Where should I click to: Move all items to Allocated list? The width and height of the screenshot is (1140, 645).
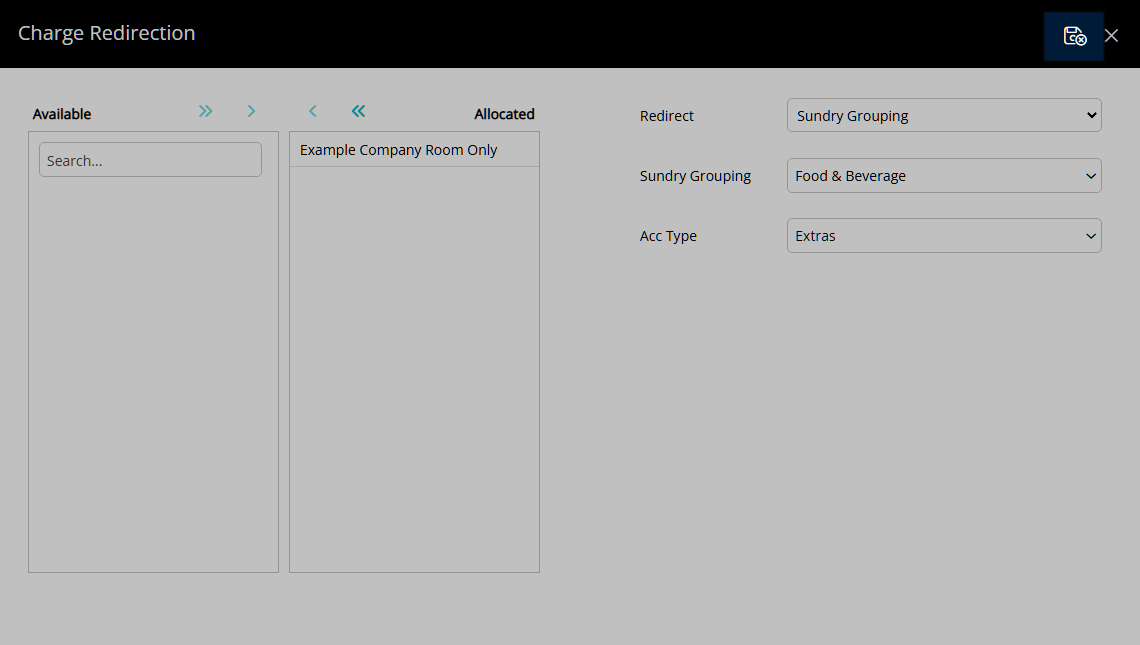tap(206, 111)
